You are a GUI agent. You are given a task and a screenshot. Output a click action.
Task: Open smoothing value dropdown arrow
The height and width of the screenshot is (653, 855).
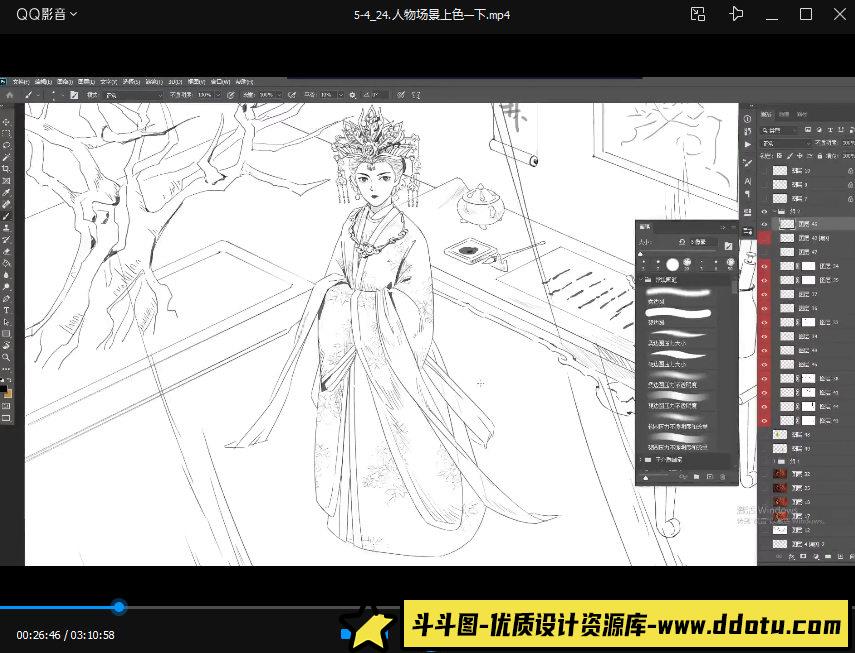click(x=341, y=95)
